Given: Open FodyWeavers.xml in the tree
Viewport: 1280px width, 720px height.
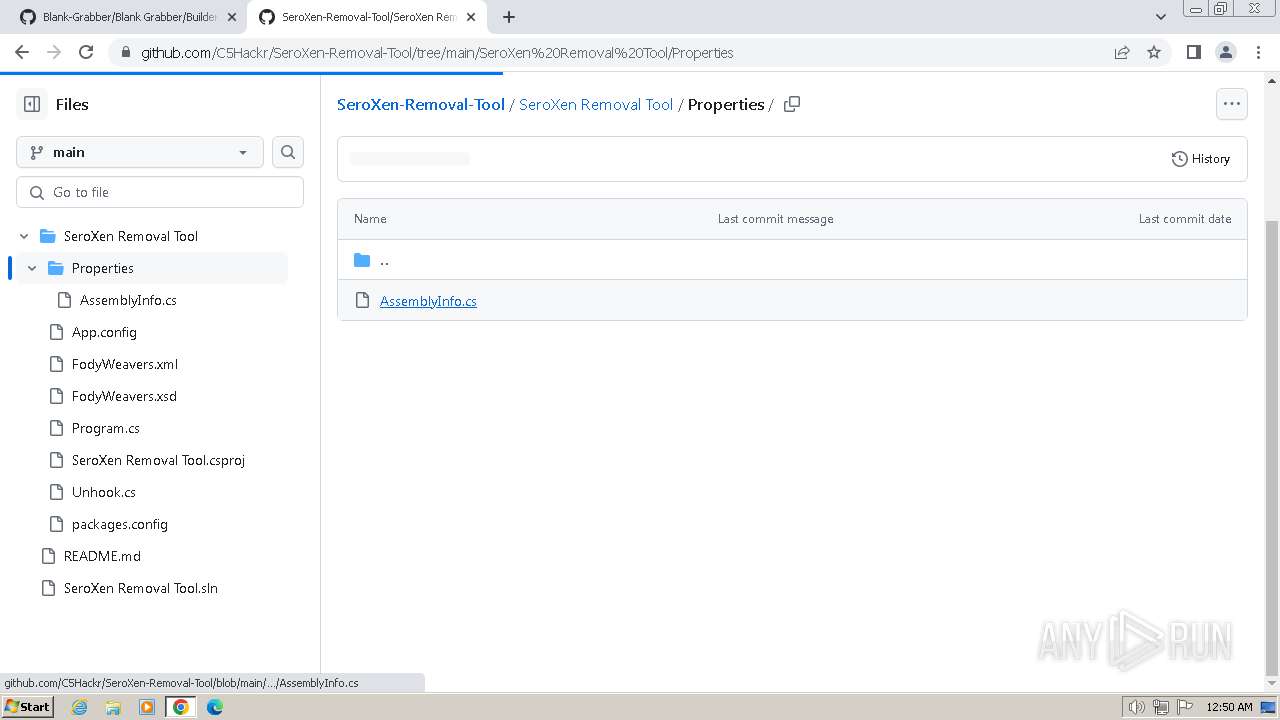Looking at the screenshot, I should tap(125, 364).
